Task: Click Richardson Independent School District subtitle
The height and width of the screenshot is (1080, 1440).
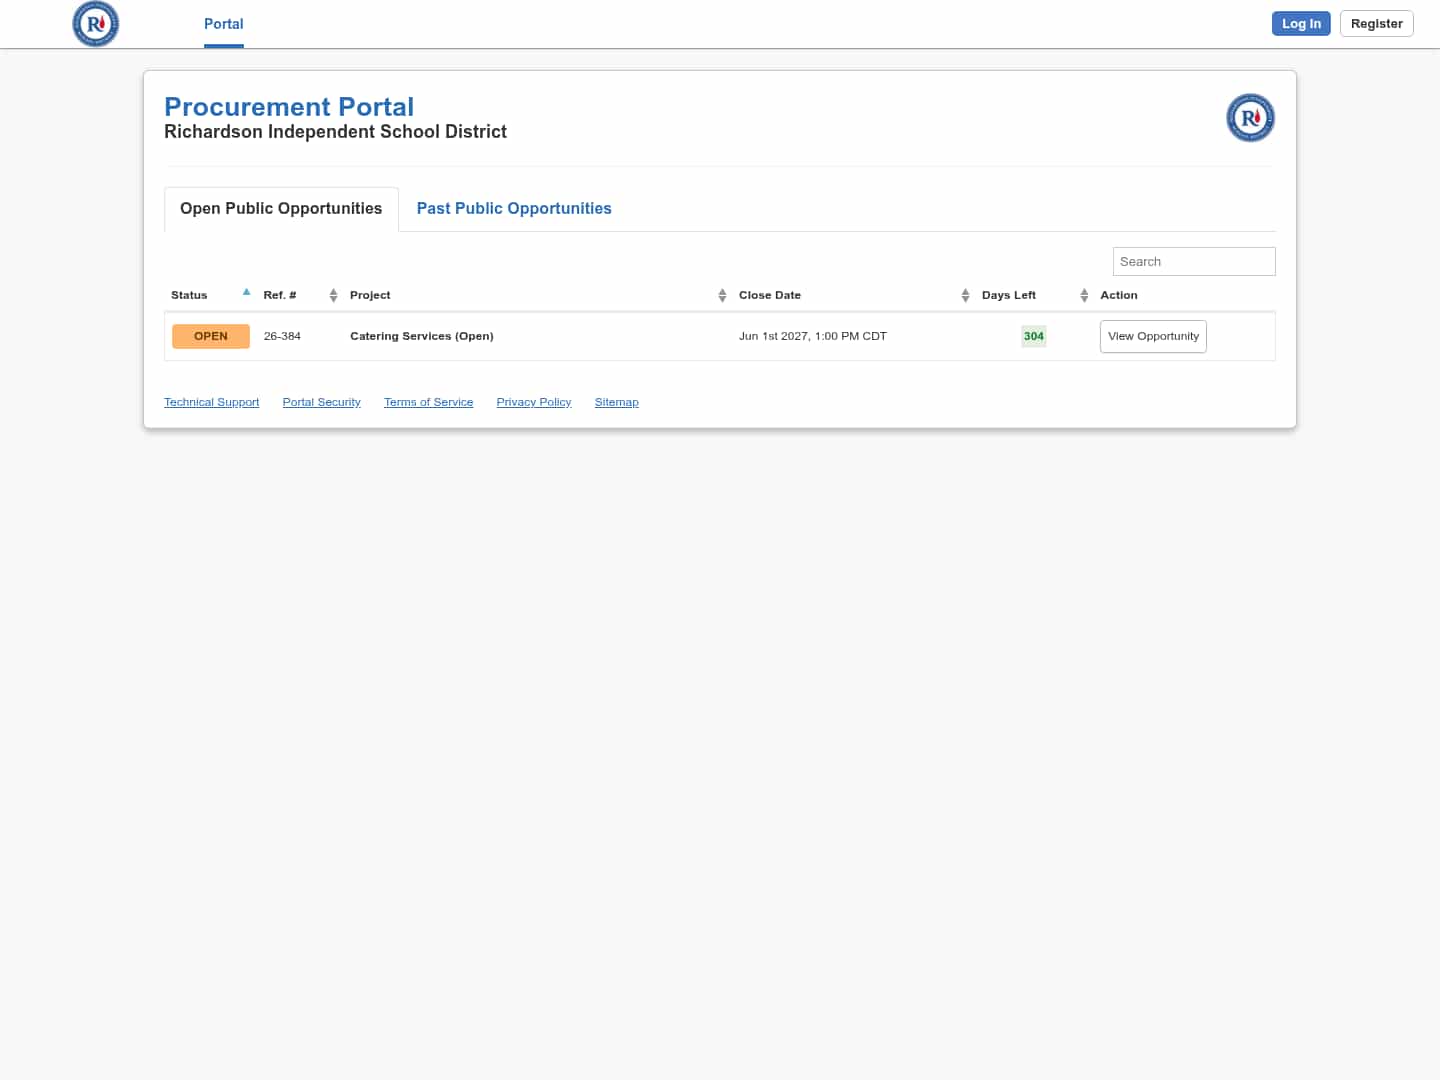Action: coord(335,132)
